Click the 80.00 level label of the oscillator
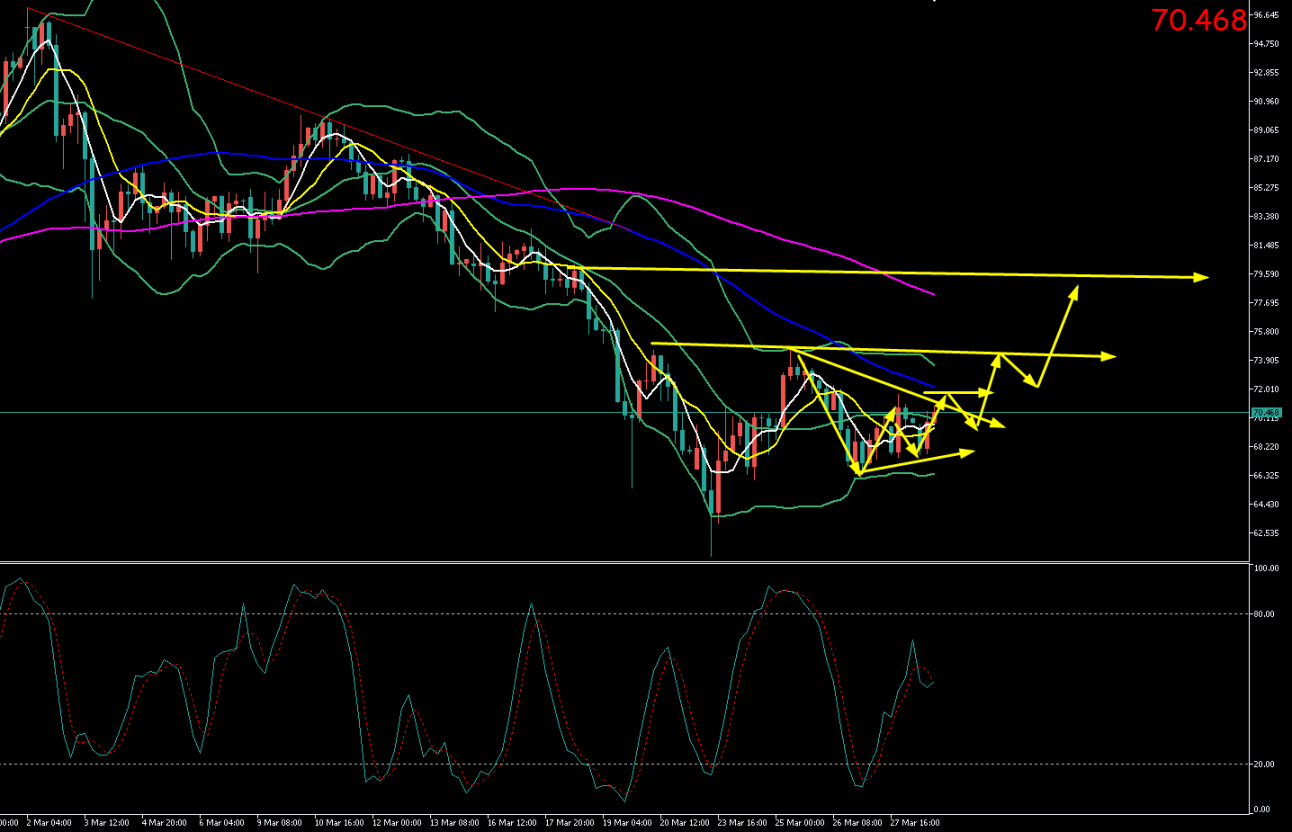Viewport: 1292px width, 832px height. 1264,614
